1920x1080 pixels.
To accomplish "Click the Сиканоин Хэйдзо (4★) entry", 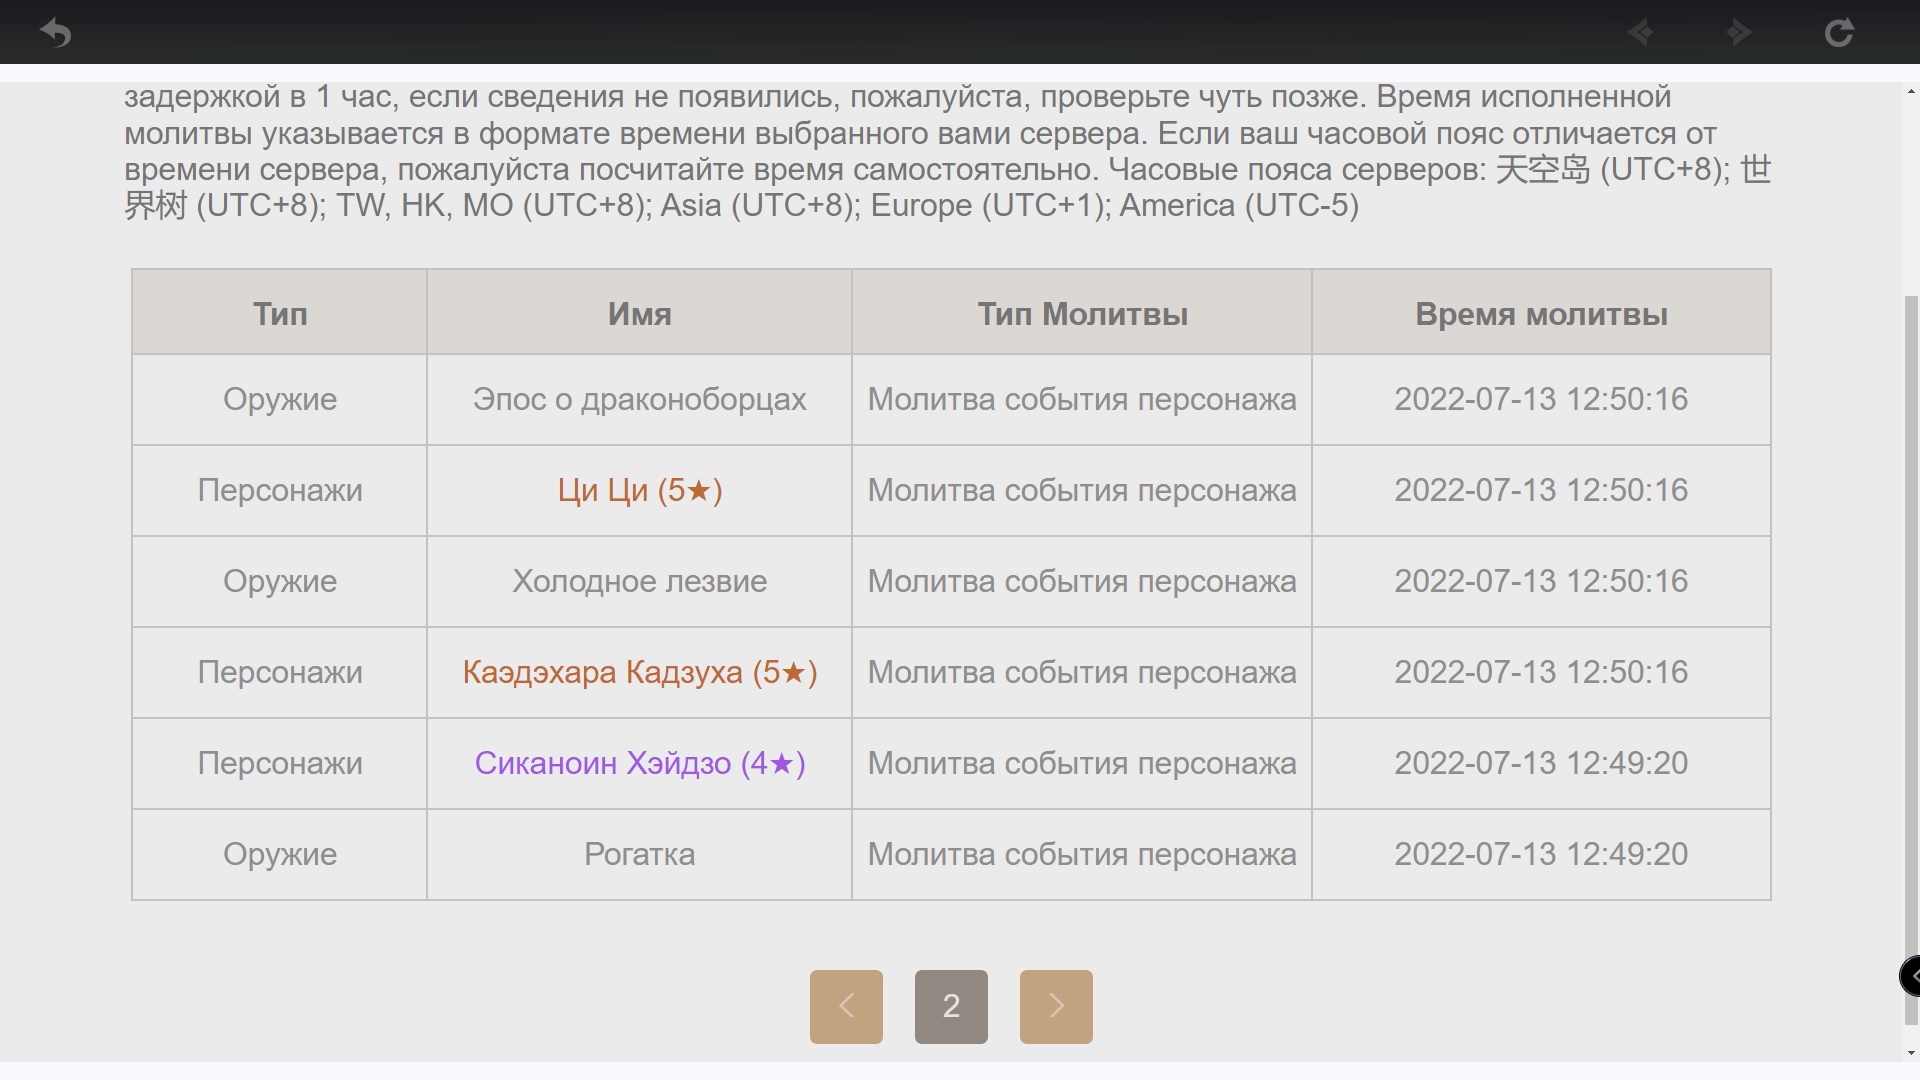I will pyautogui.click(x=640, y=763).
